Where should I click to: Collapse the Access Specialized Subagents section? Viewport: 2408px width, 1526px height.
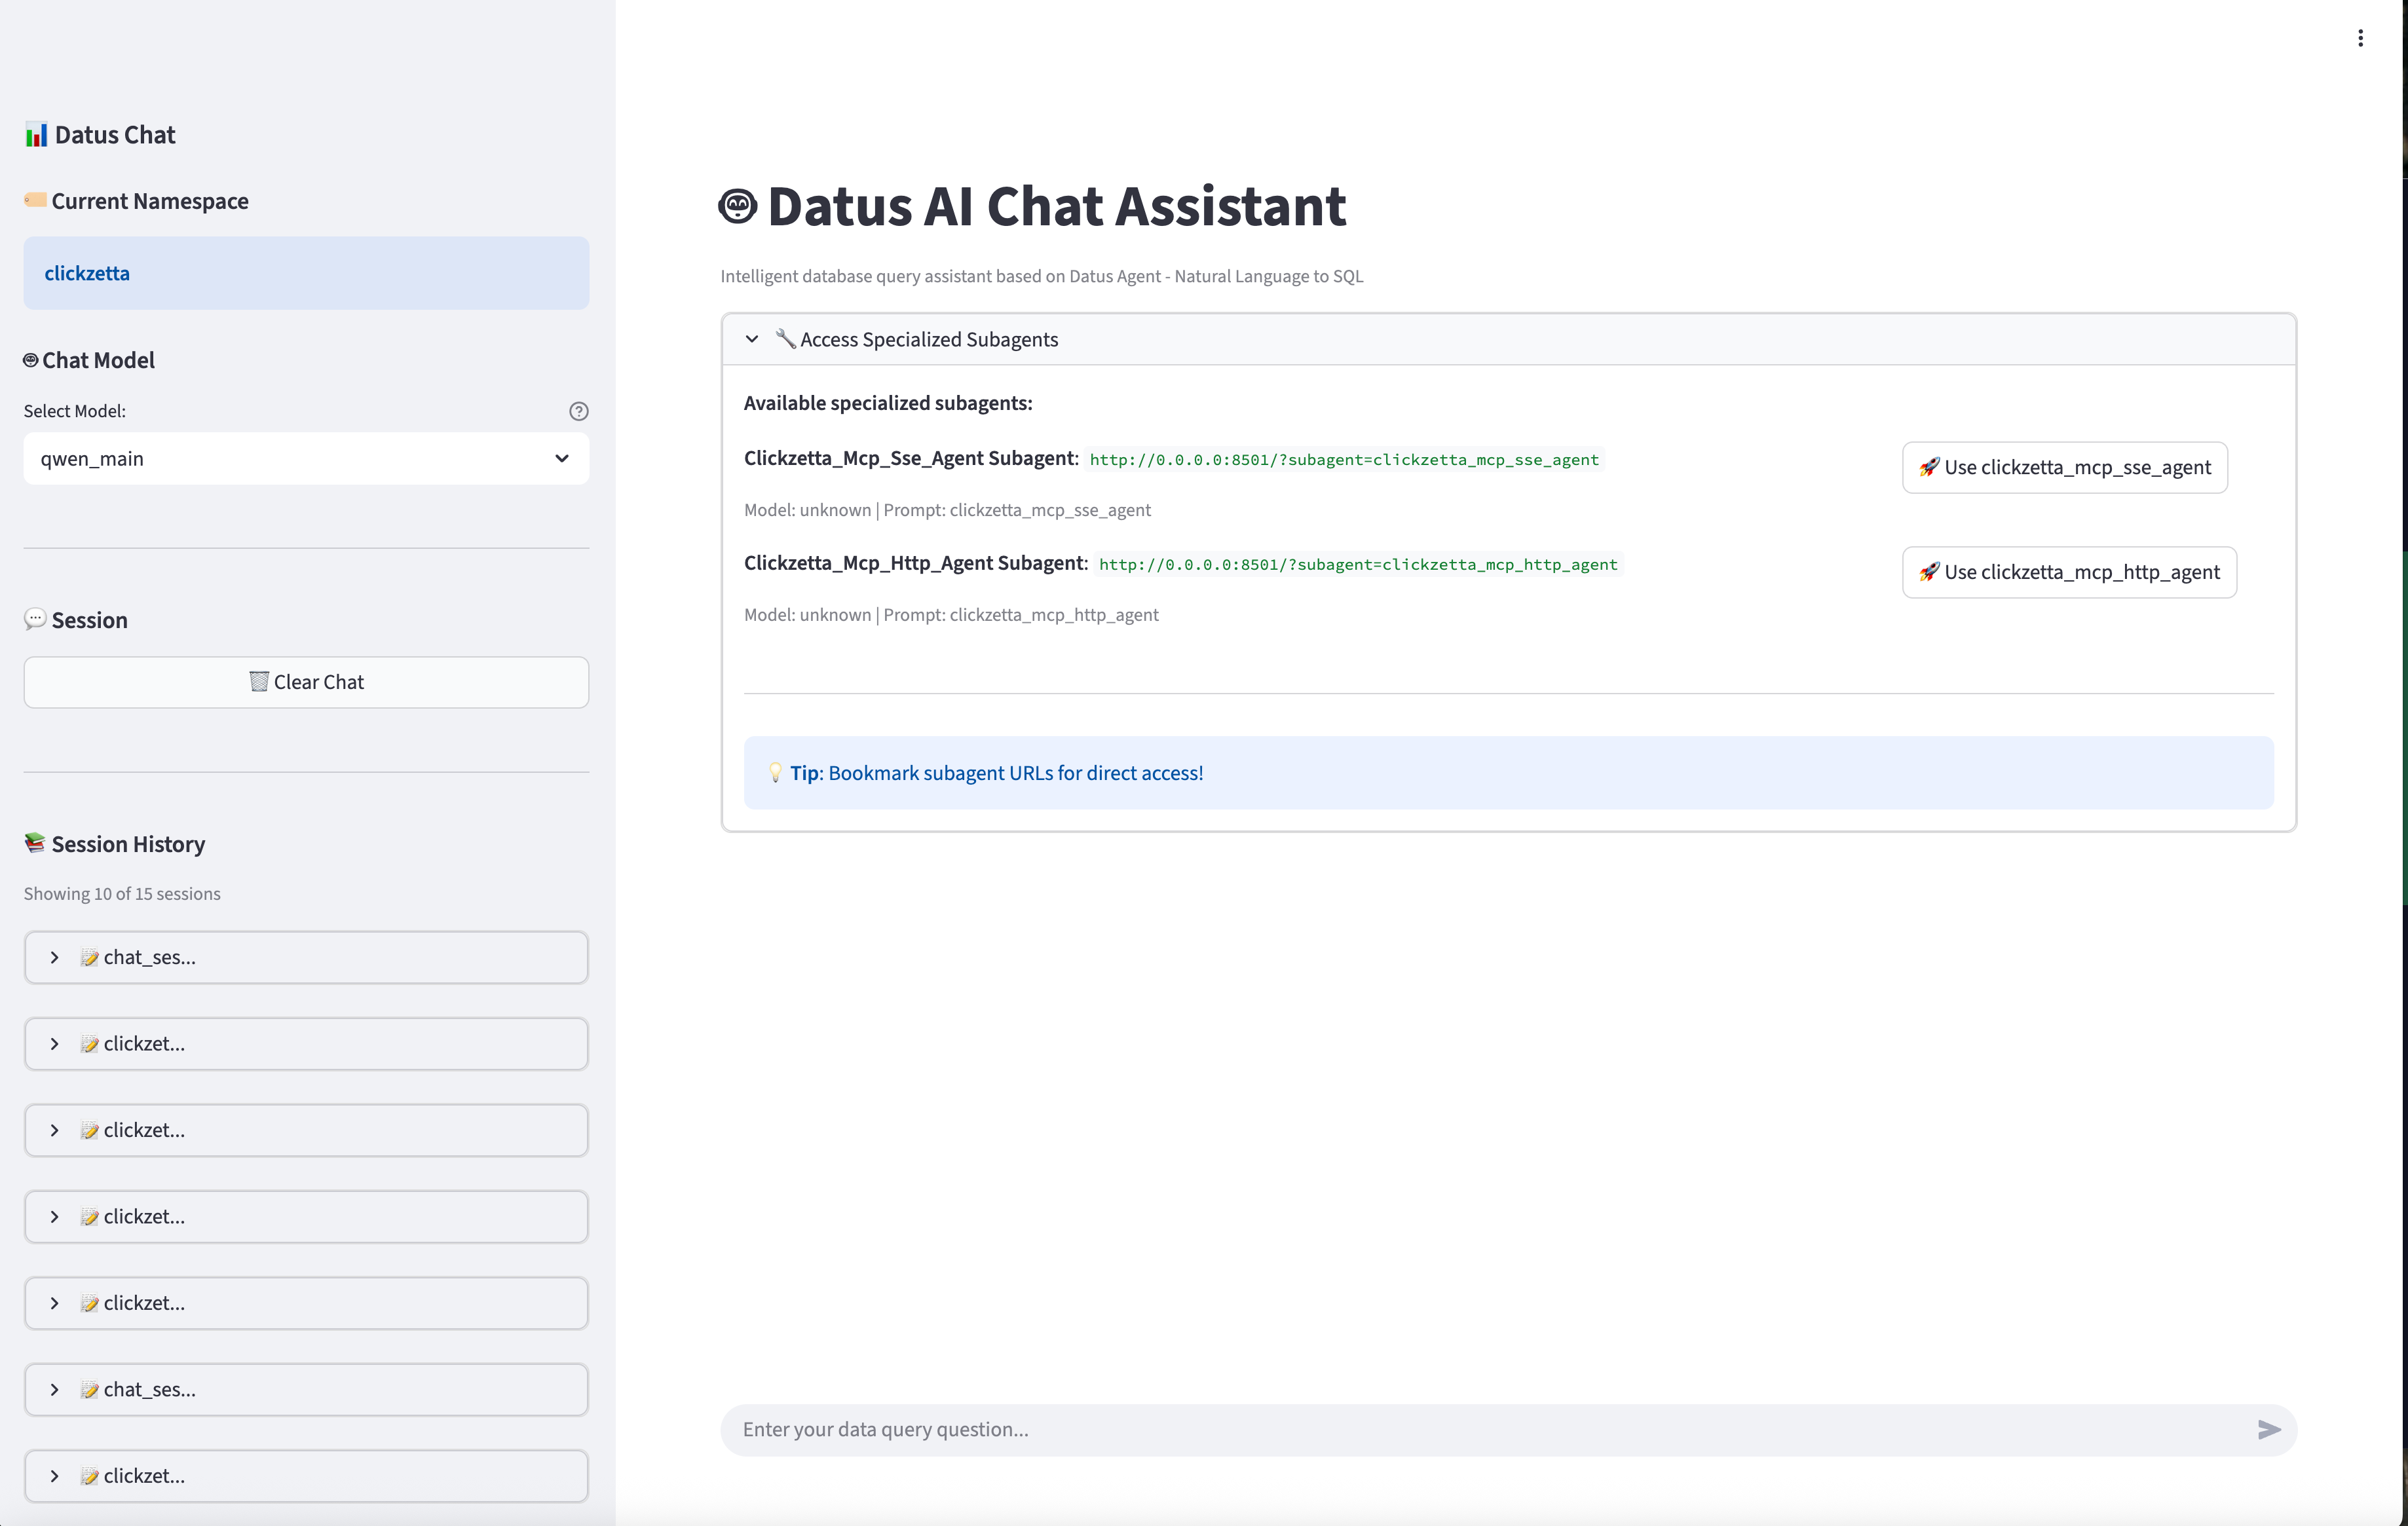coord(752,339)
